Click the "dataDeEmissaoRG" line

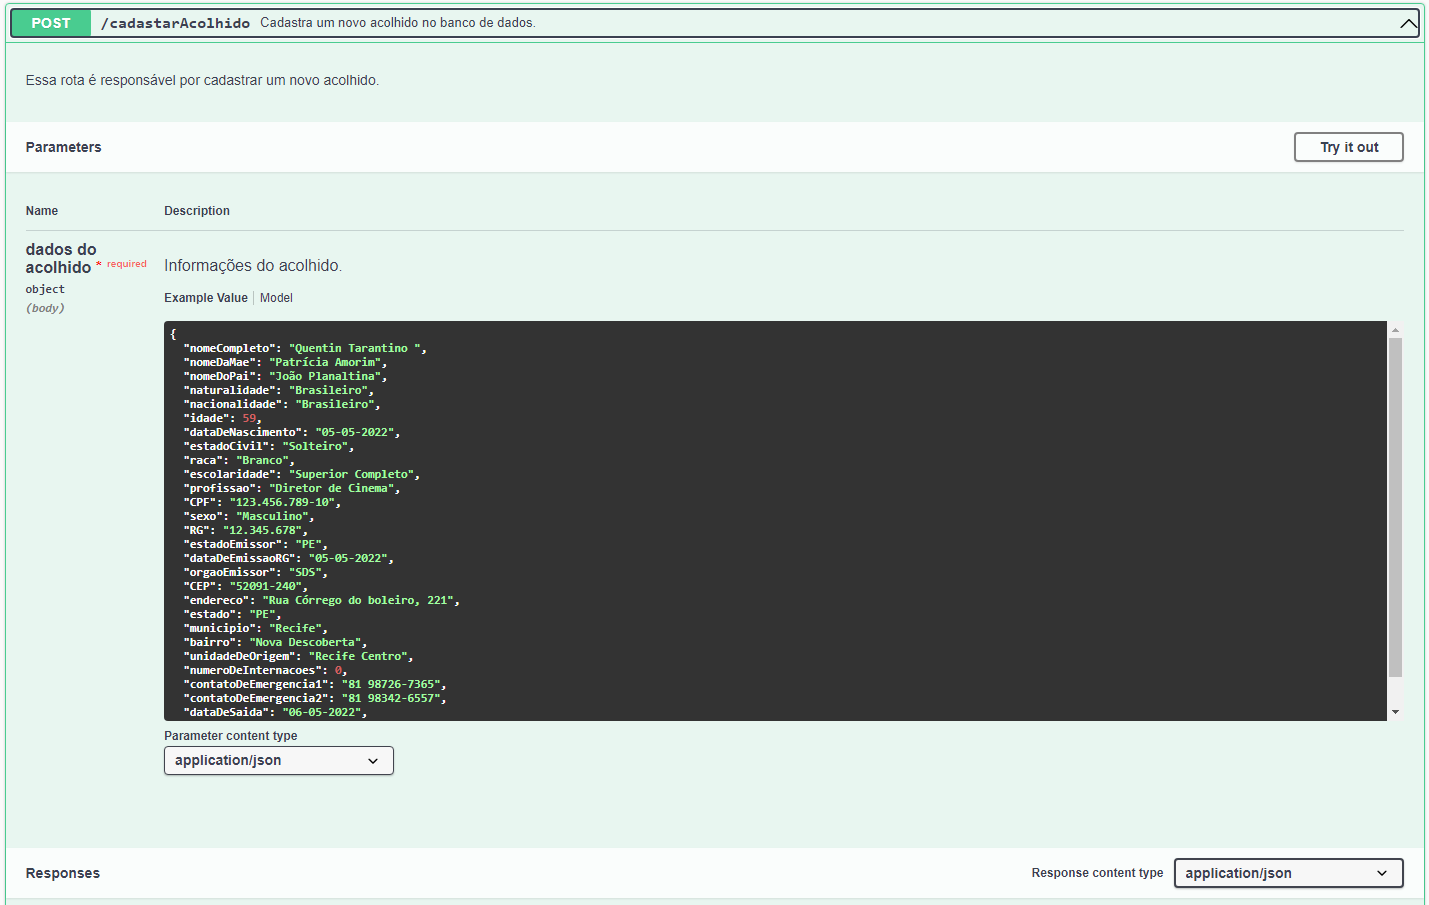click(x=289, y=558)
